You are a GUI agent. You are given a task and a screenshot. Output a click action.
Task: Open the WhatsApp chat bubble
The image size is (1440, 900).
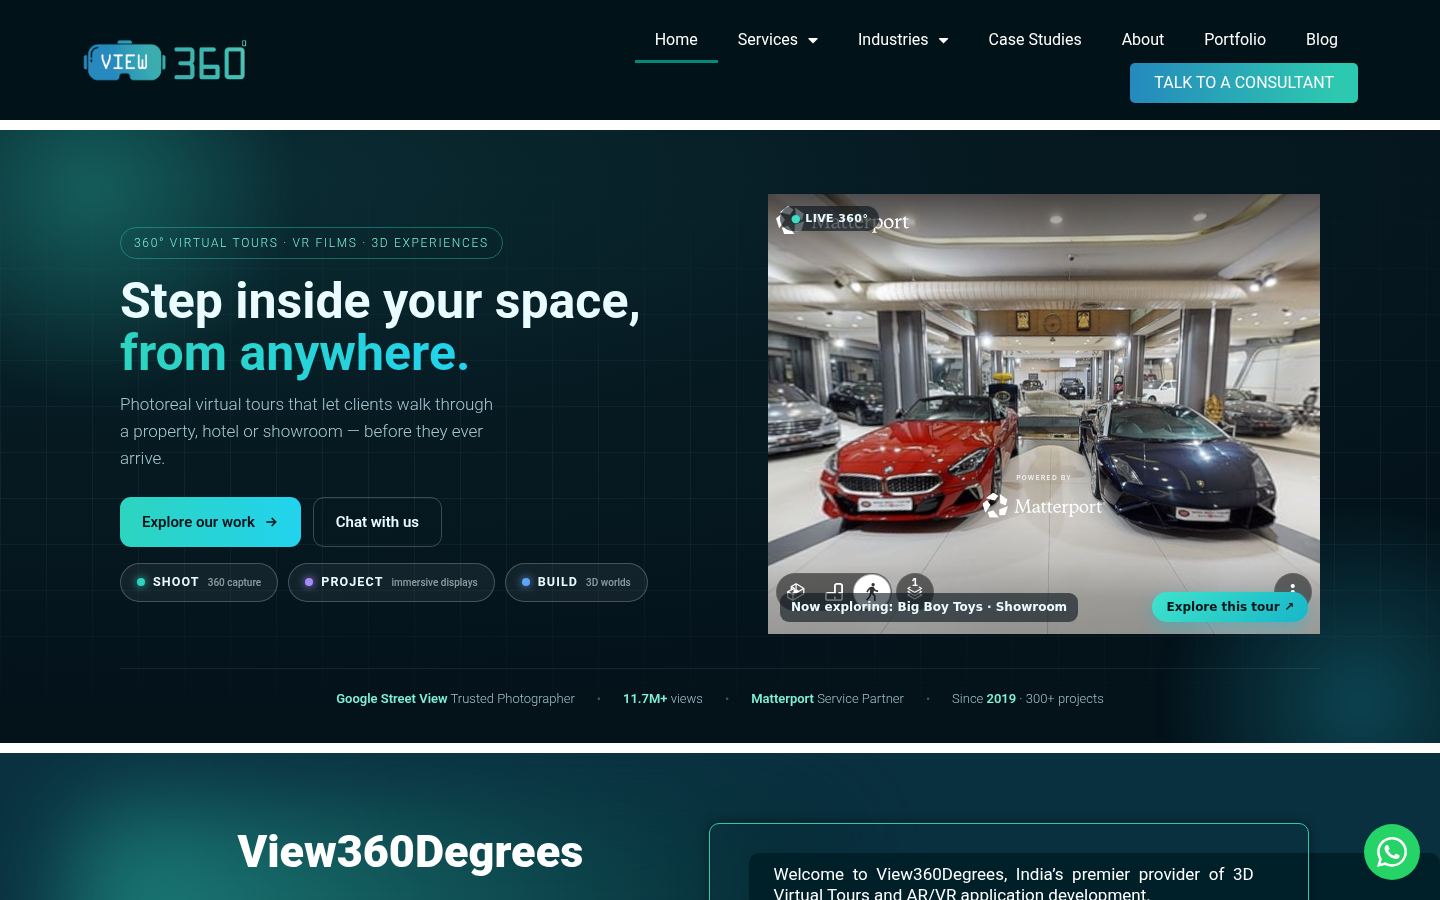[x=1391, y=852]
